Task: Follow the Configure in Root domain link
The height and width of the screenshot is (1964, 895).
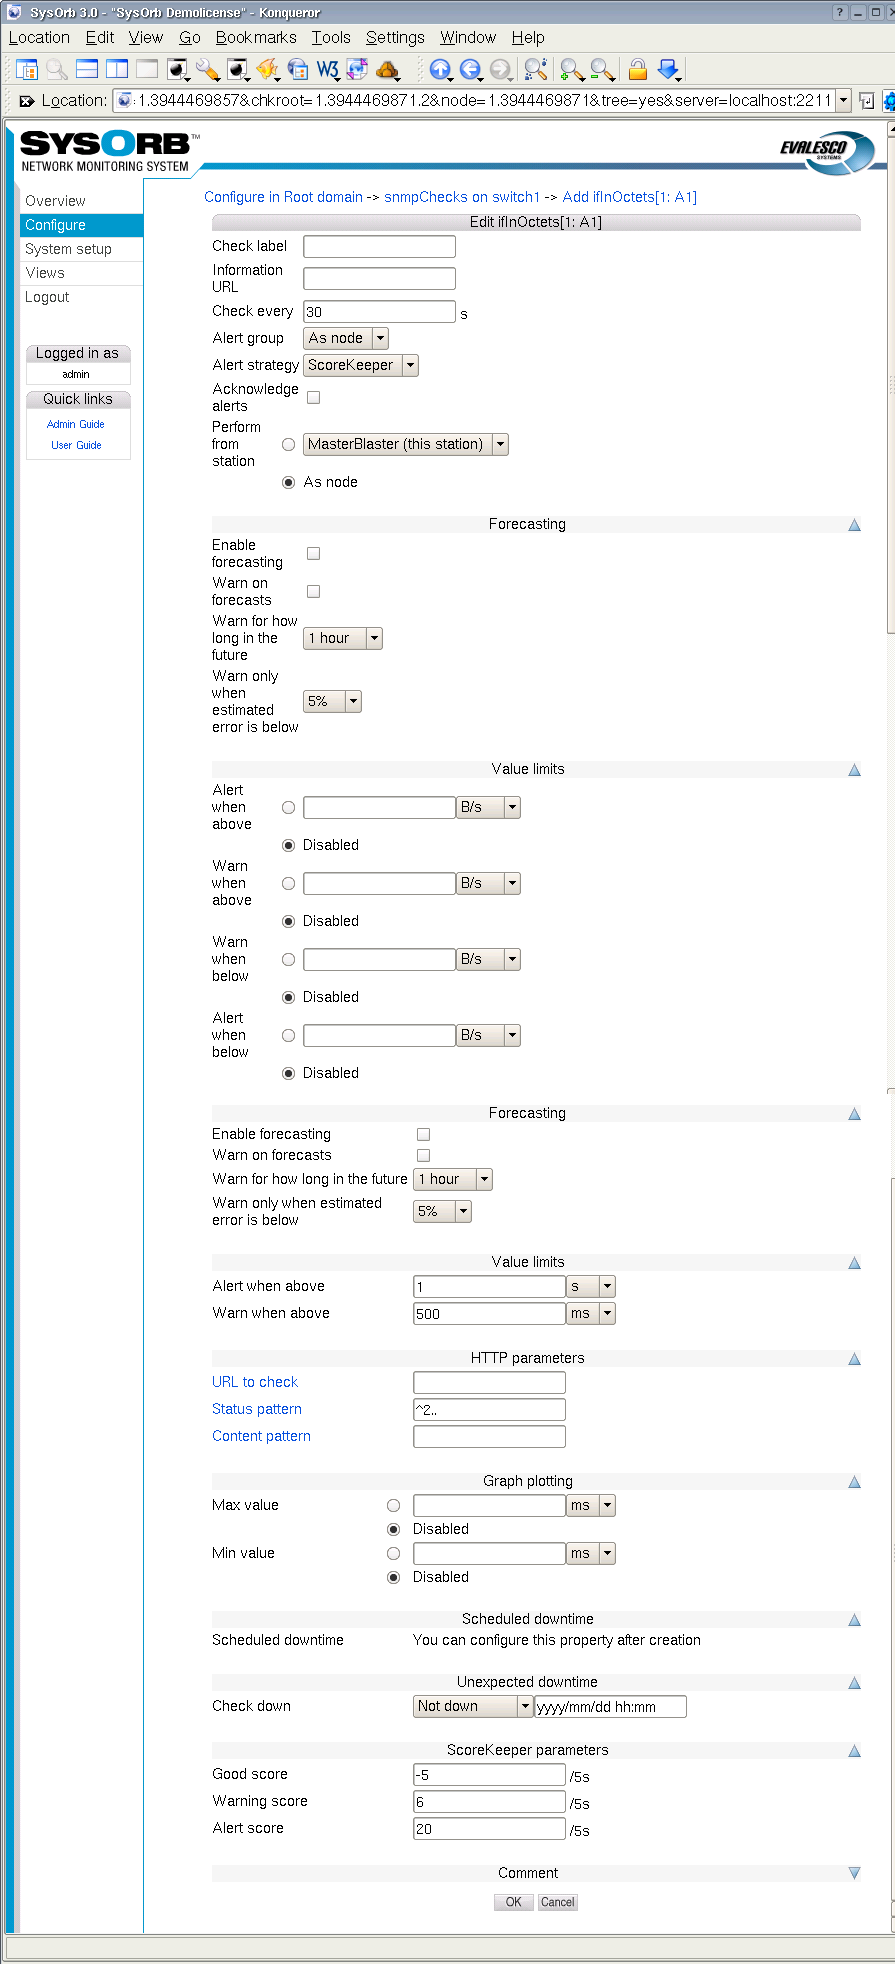Action: click(283, 197)
